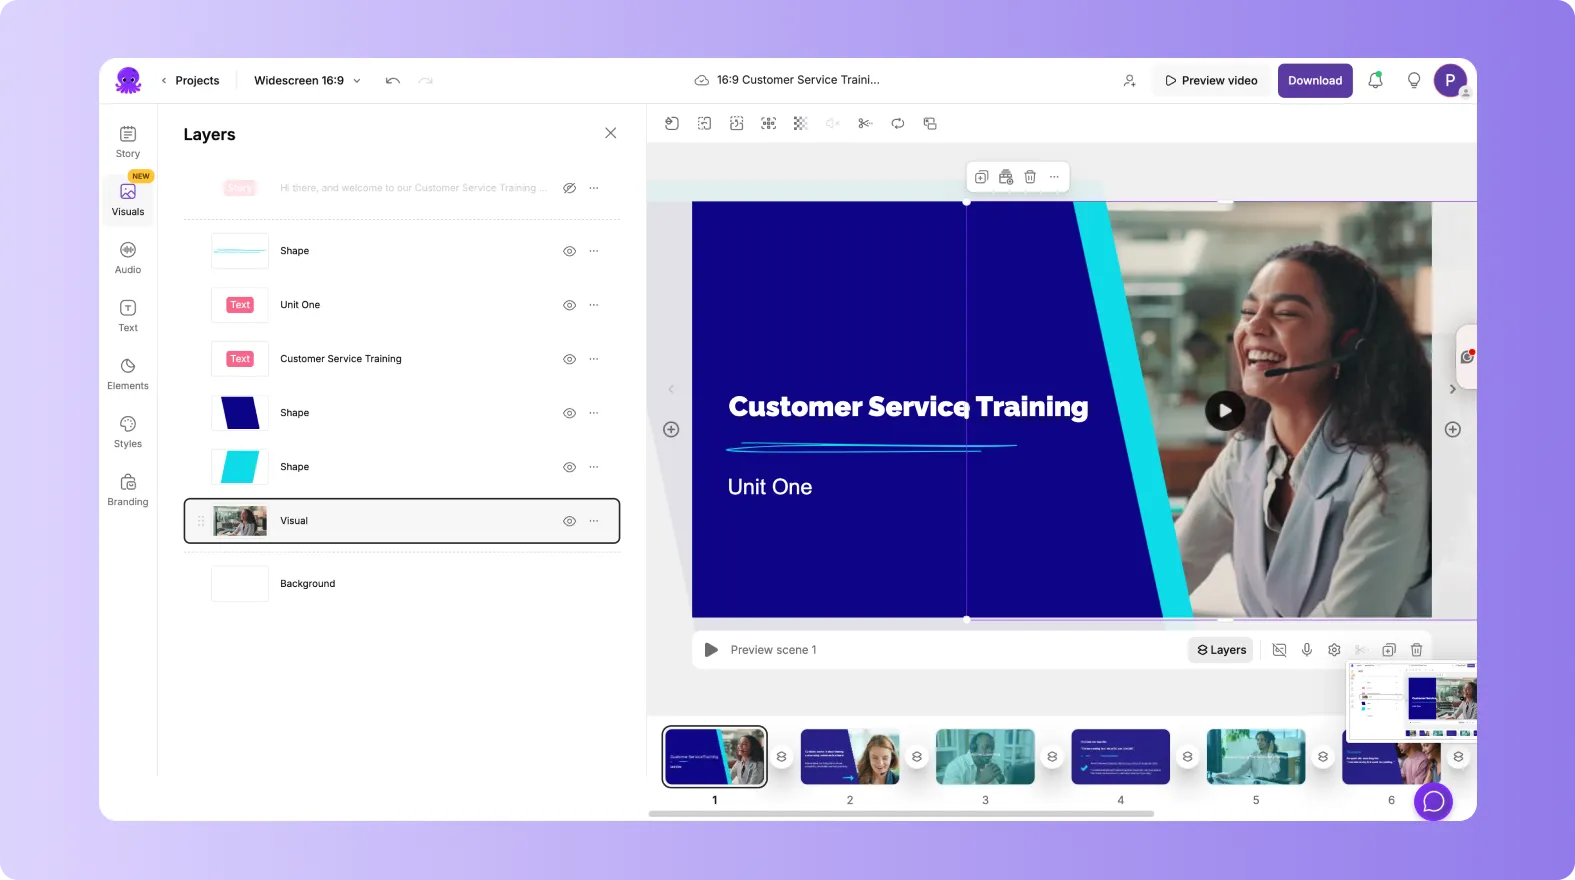Hide the Unit One text layer
The height and width of the screenshot is (880, 1575).
[x=569, y=305]
